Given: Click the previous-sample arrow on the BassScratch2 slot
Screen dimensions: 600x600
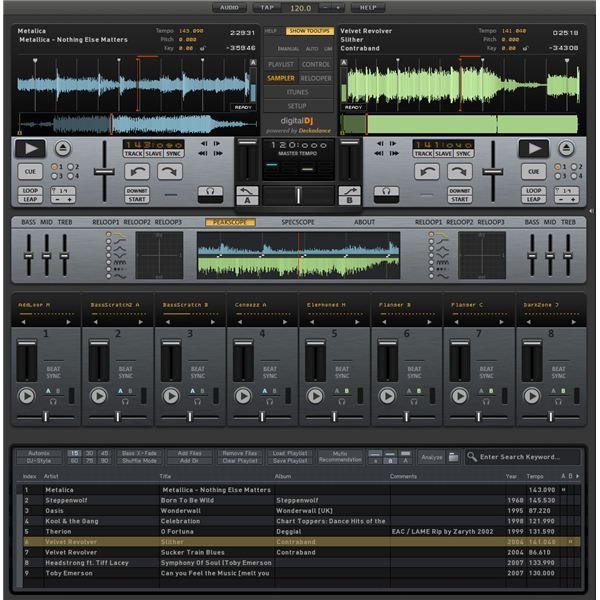Looking at the screenshot, I should tap(95, 322).
